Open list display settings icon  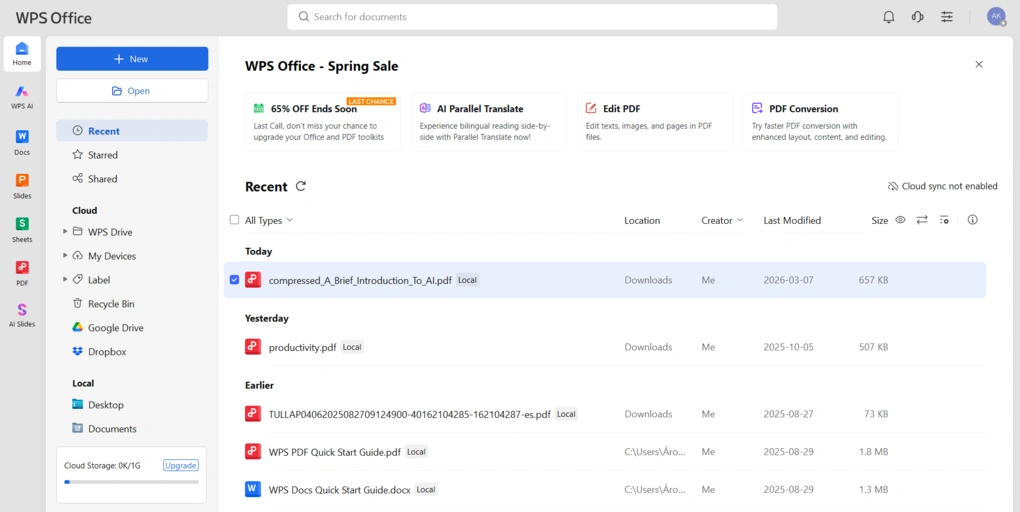[x=944, y=220]
